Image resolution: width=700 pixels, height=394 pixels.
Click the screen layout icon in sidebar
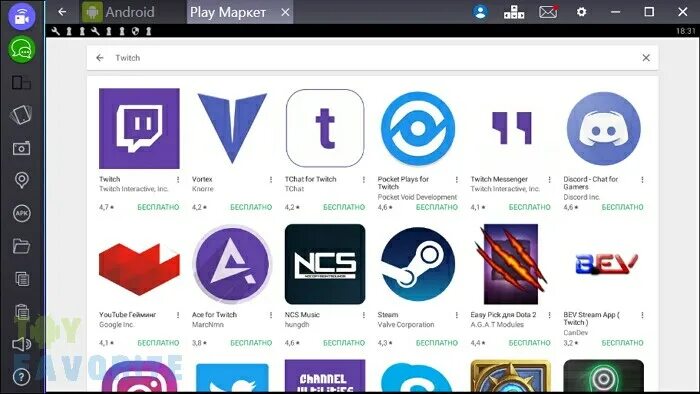21,83
